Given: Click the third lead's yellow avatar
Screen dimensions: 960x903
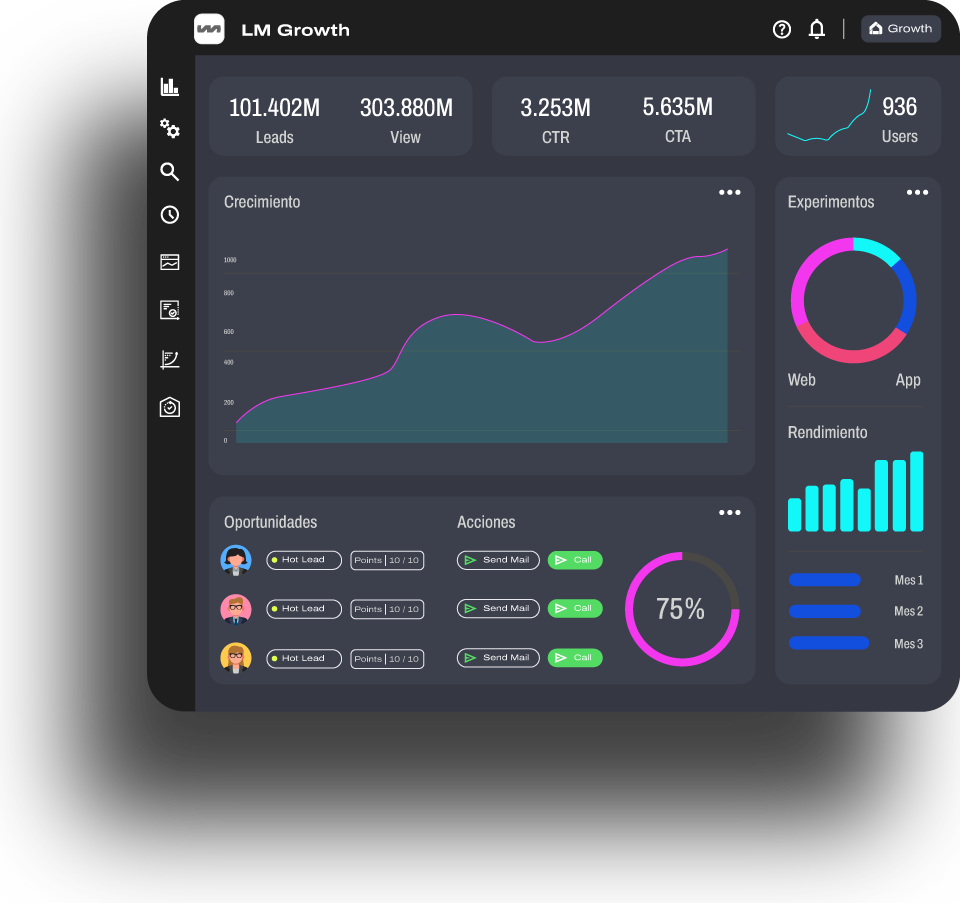Looking at the screenshot, I should (x=236, y=658).
